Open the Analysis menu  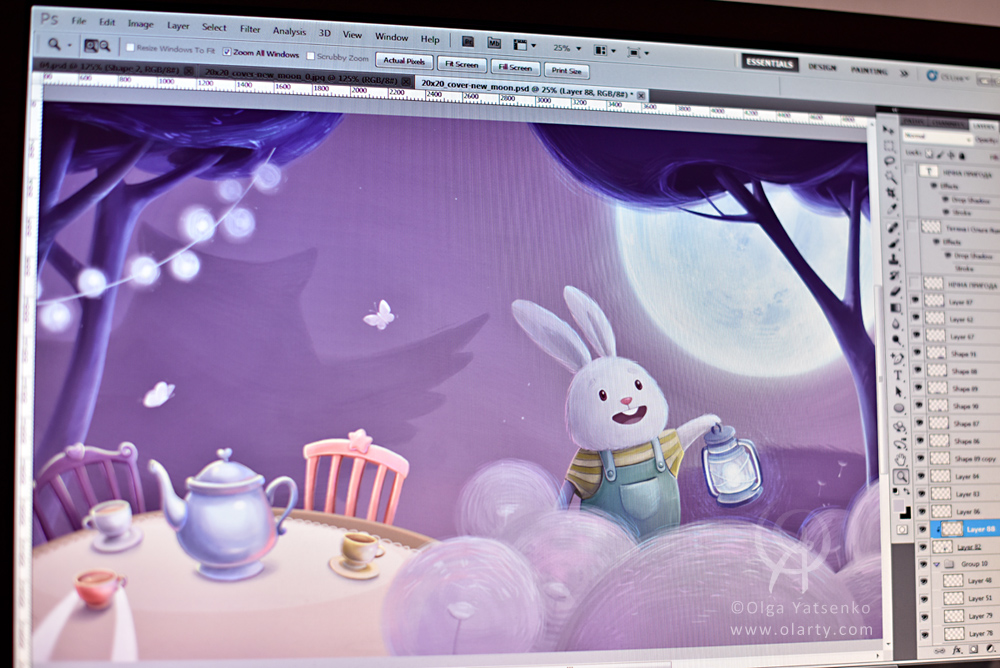tap(290, 31)
